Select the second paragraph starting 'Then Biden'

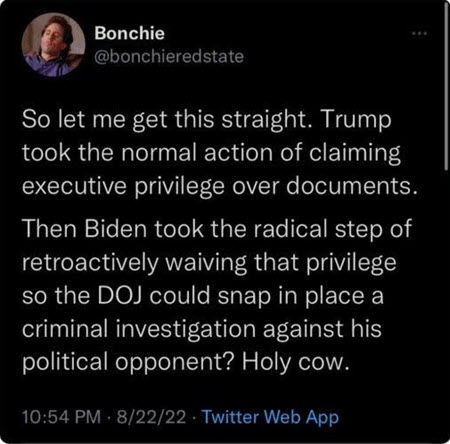(217, 295)
